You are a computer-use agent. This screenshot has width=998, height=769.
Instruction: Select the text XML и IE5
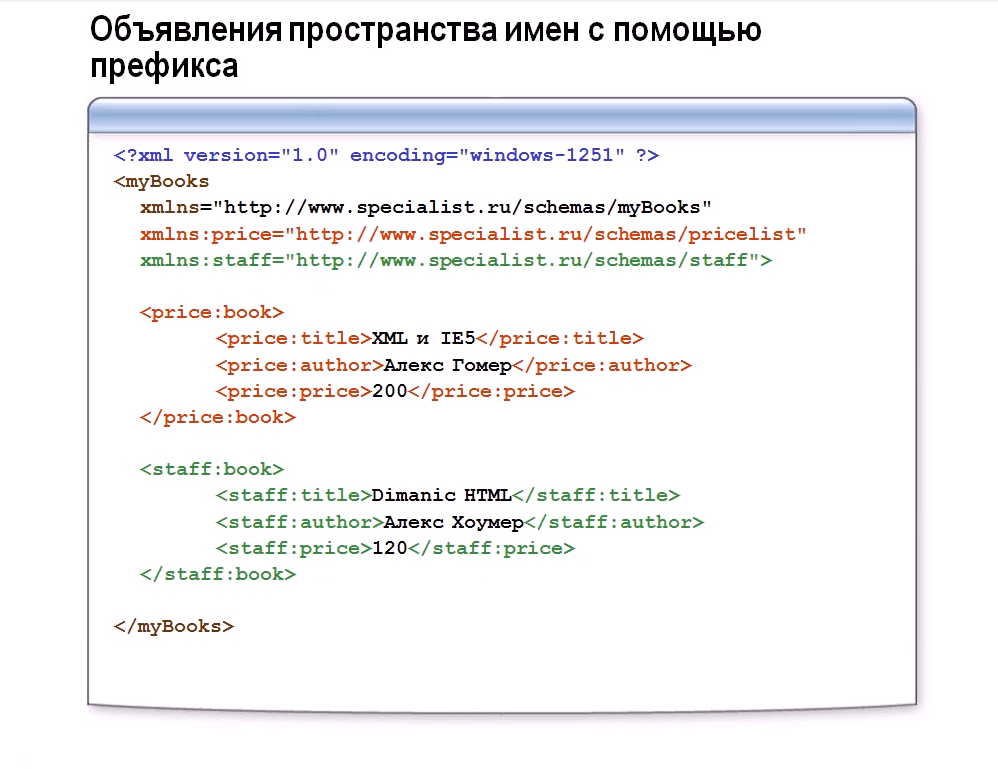tap(407, 338)
